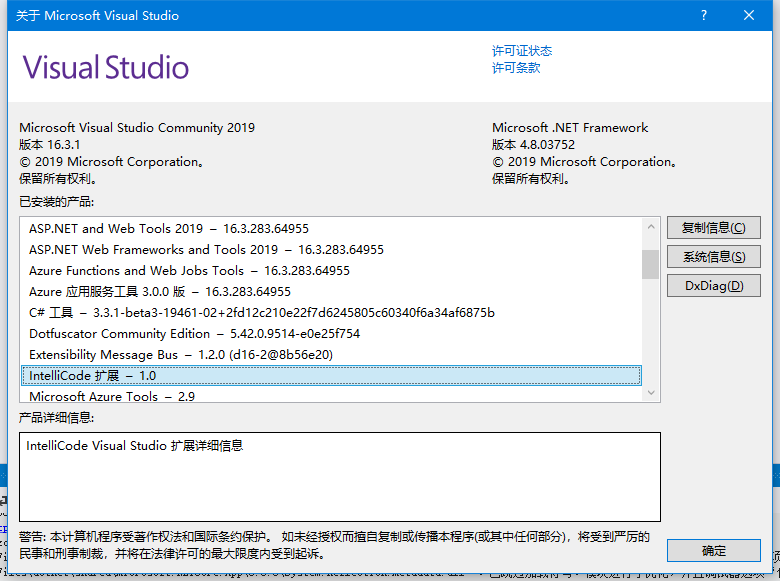Select Extensibility Message Bus row
780x581 pixels.
pos(331,355)
